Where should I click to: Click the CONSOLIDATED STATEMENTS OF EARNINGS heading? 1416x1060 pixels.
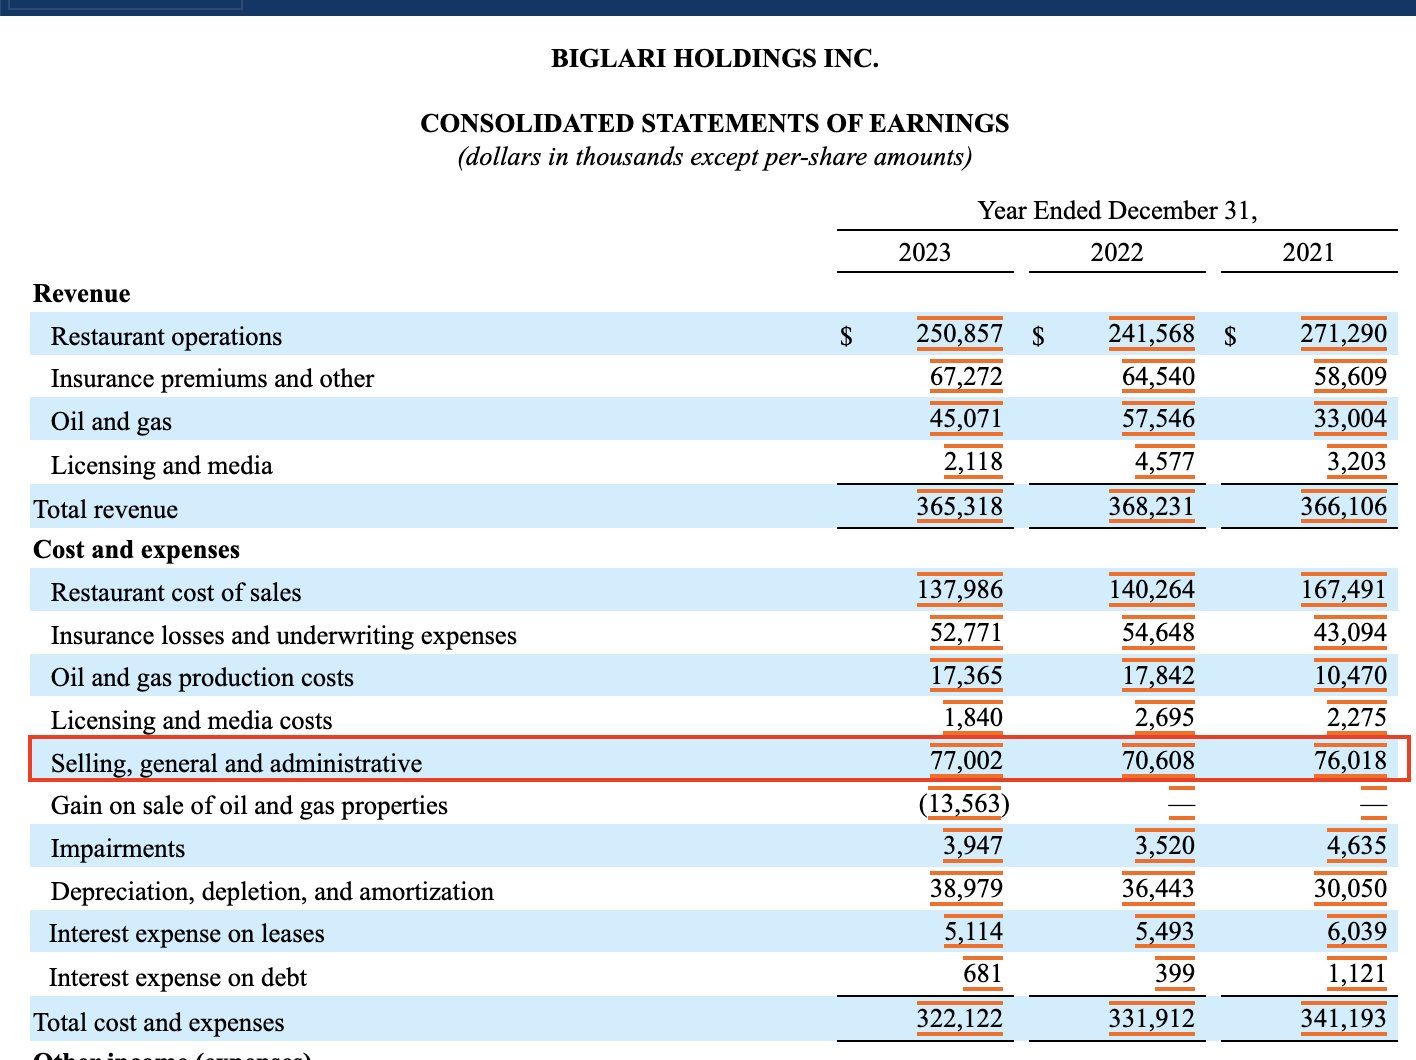coord(714,123)
